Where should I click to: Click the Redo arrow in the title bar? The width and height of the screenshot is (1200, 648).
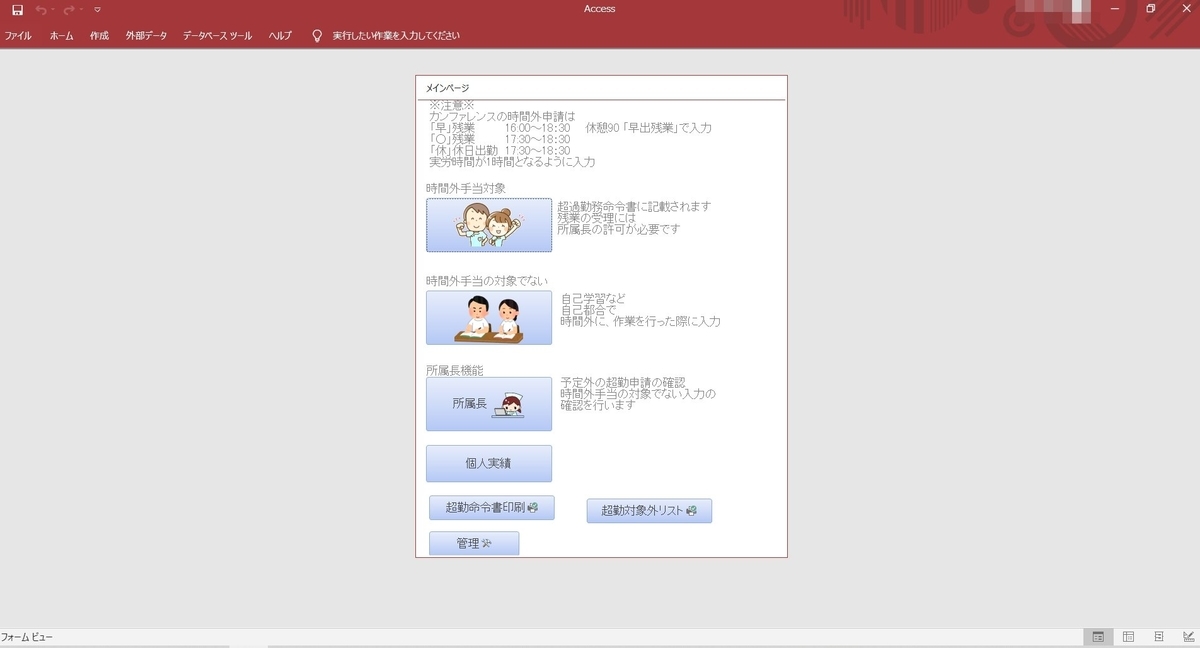coord(68,9)
